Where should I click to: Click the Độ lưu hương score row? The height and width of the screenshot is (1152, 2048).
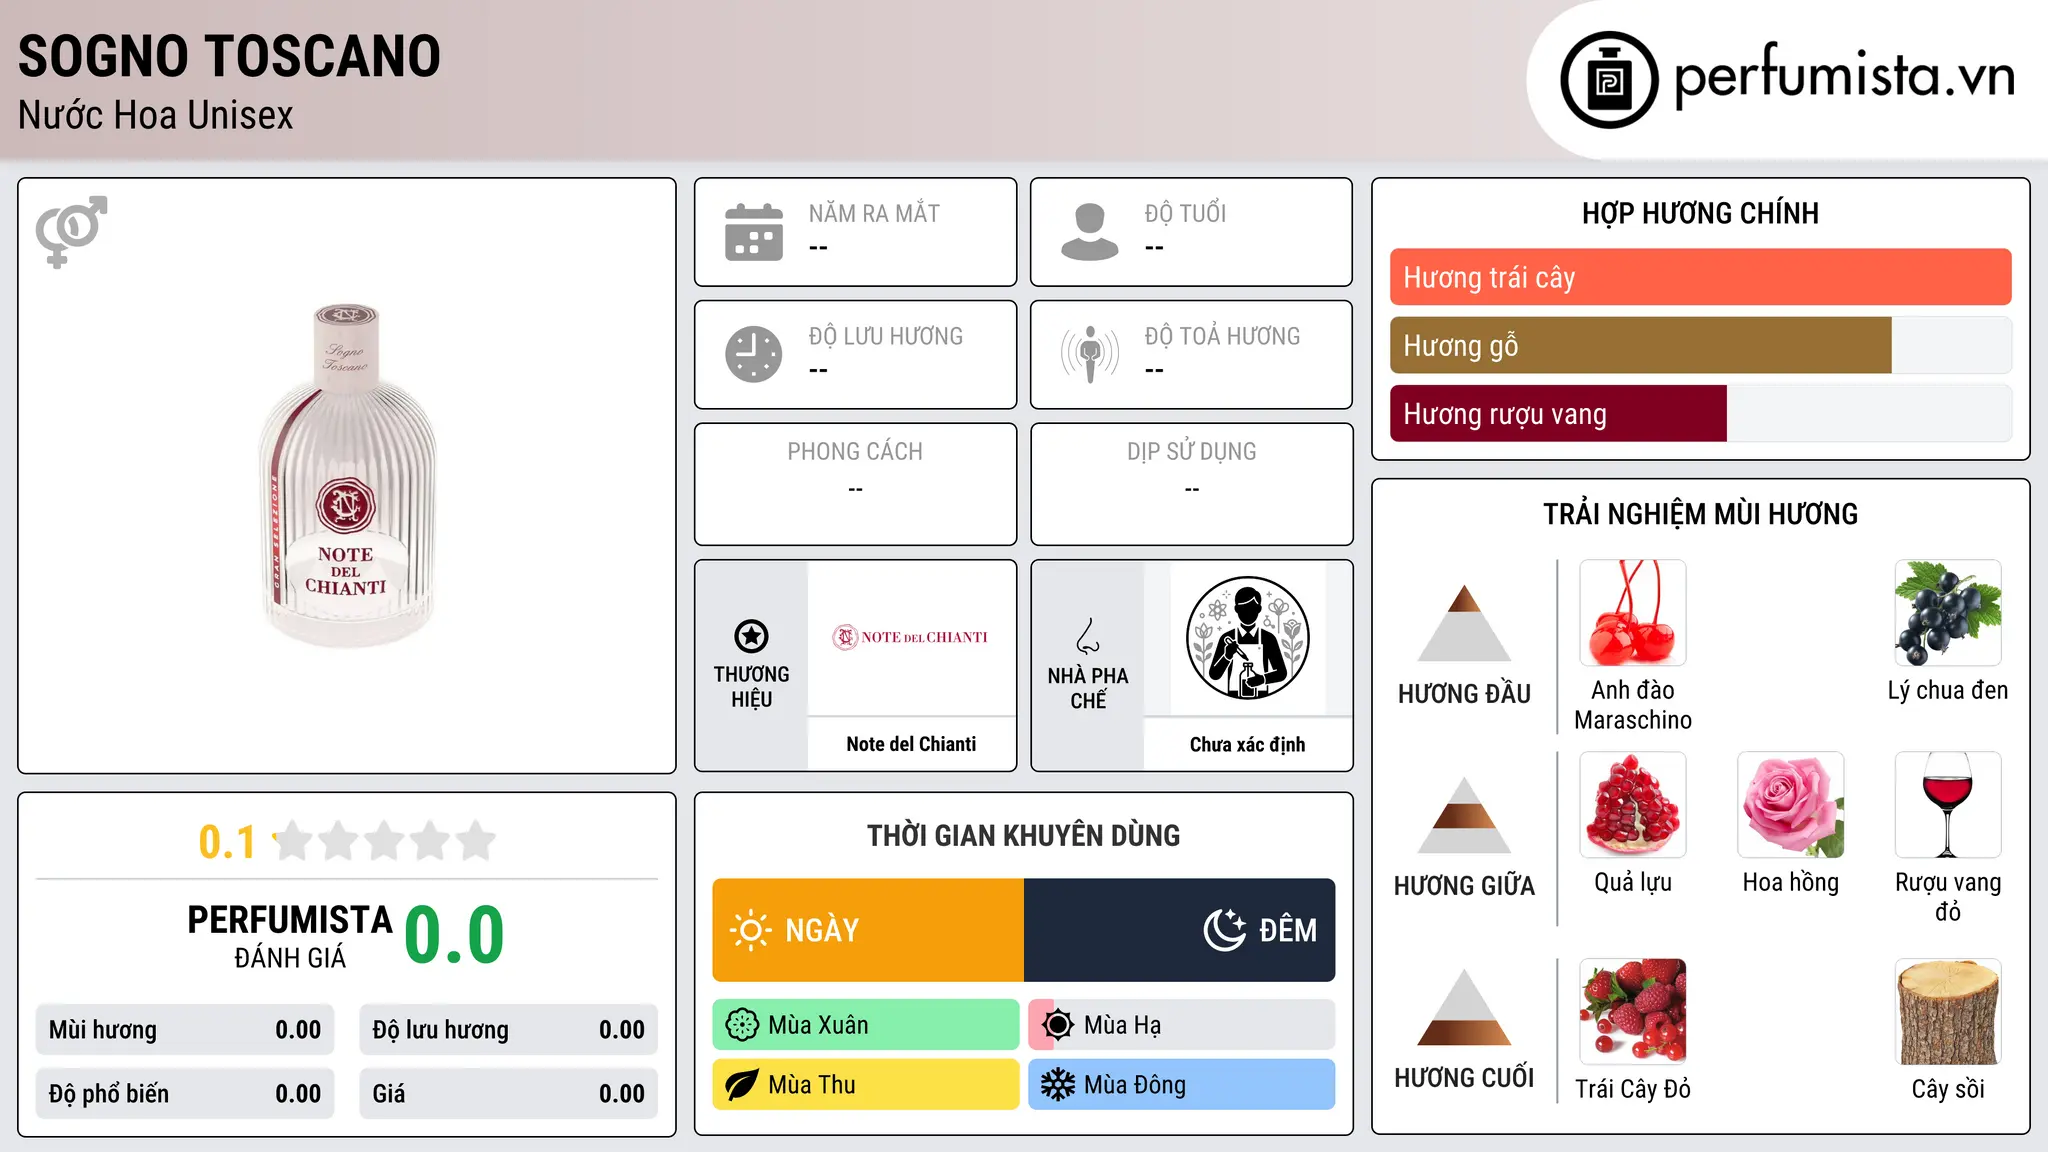[509, 1030]
